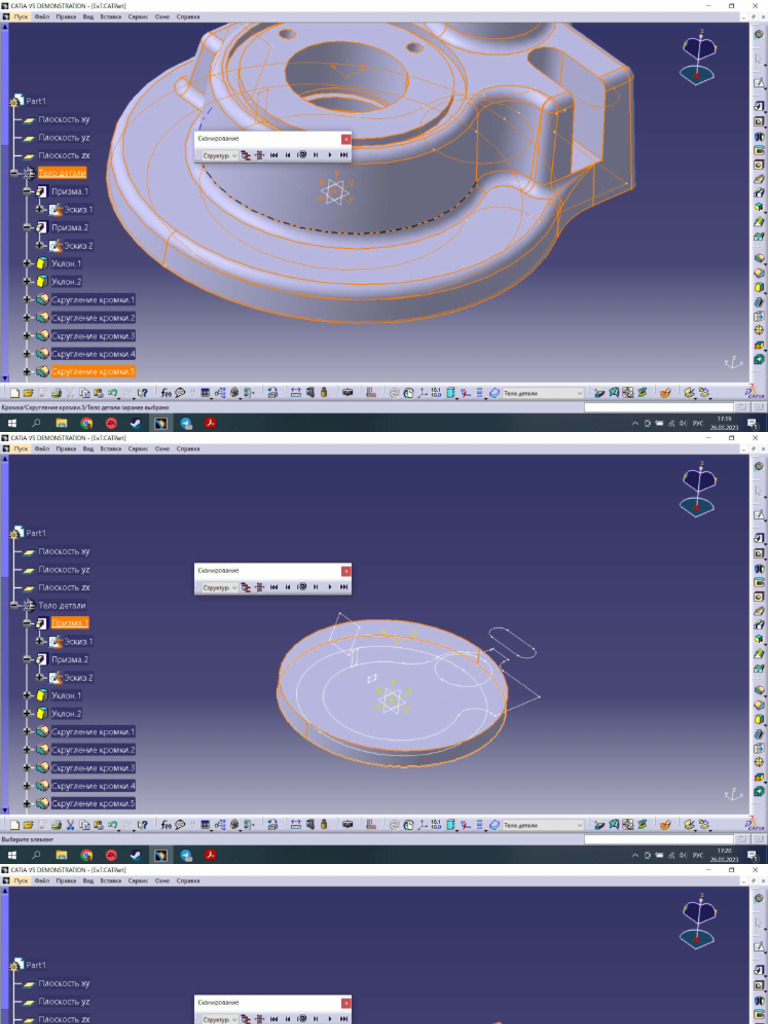This screenshot has height=1024, width=768.
Task: Jump to last step in middle Сканирование panel
Action: pyautogui.click(x=344, y=587)
